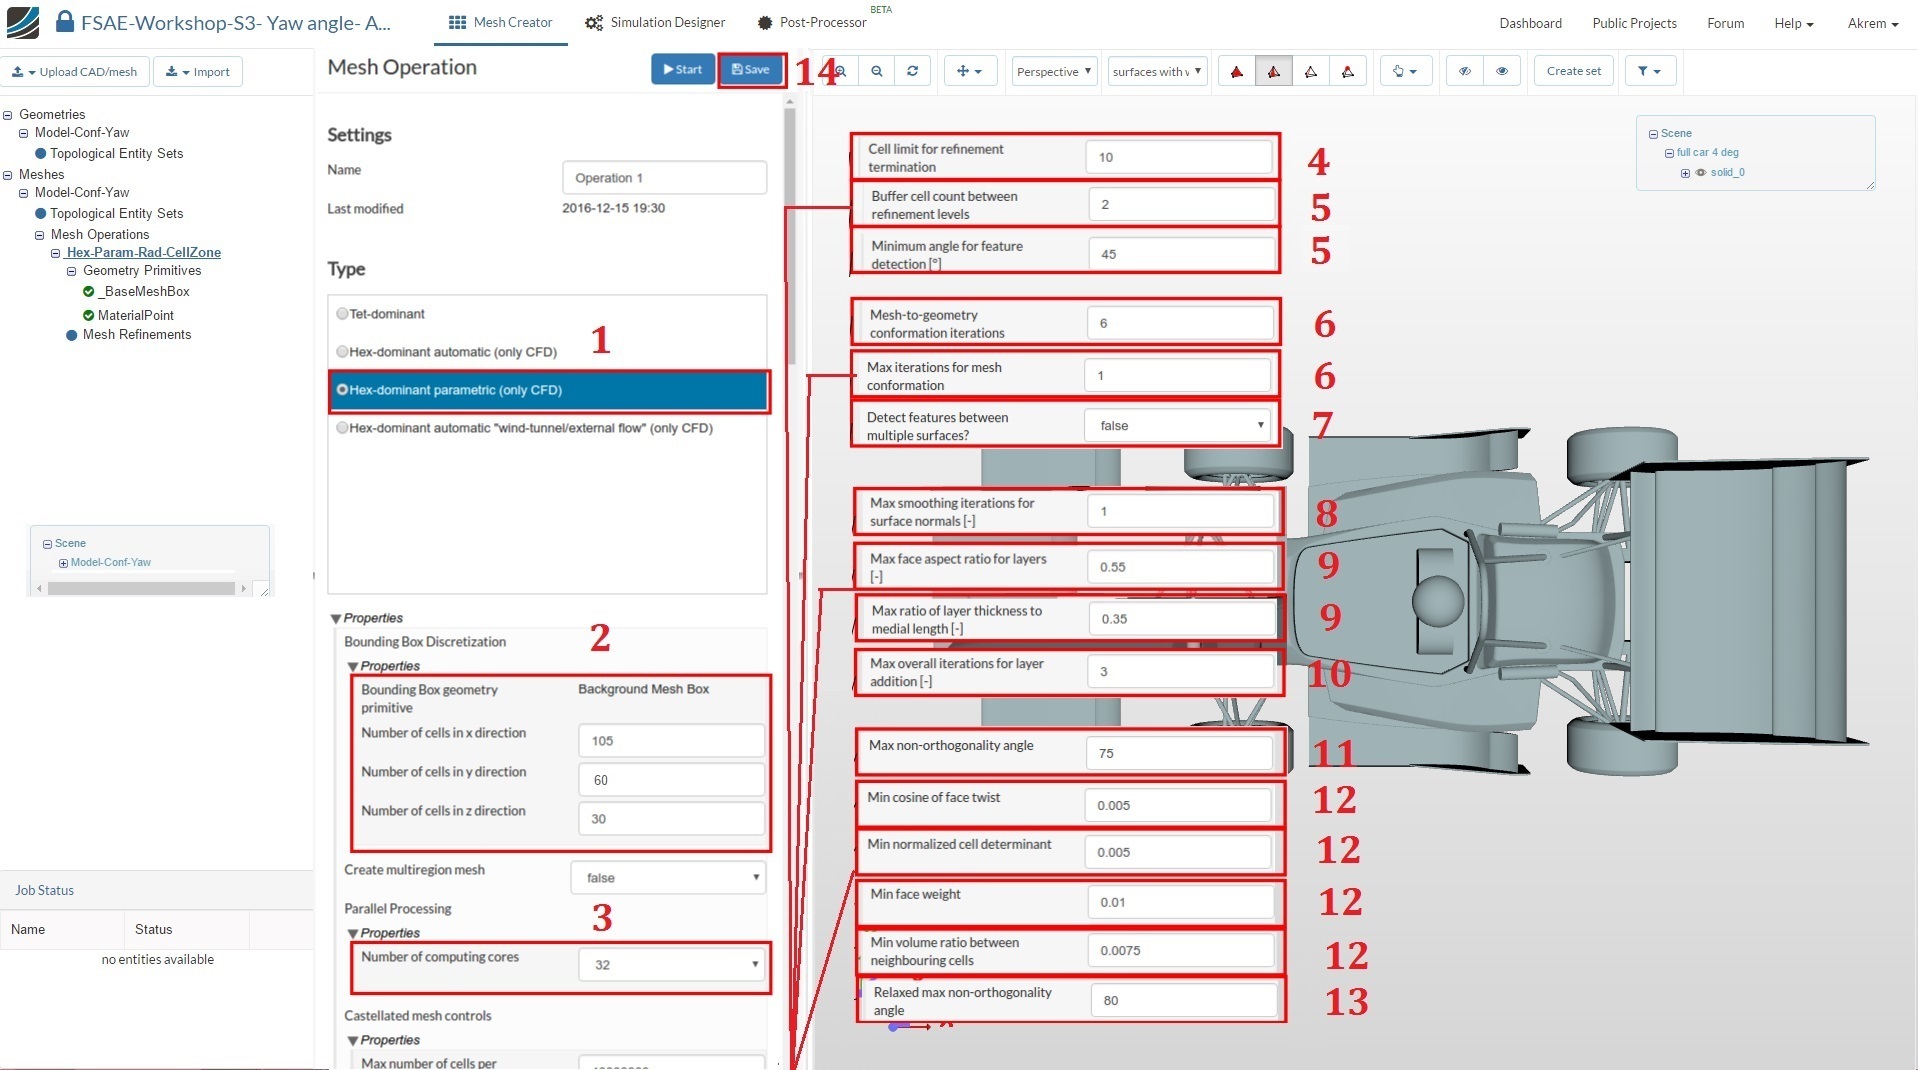This screenshot has height=1070, width=1918.
Task: Select Hex-dominant automatic wind-tunnel/external flow option
Action: point(342,428)
